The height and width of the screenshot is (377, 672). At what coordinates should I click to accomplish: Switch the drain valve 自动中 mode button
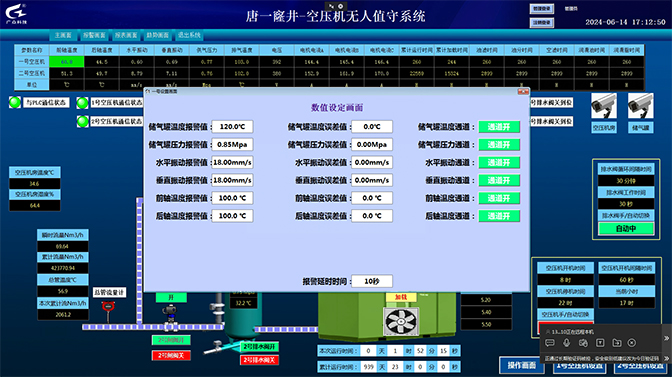[x=626, y=229]
